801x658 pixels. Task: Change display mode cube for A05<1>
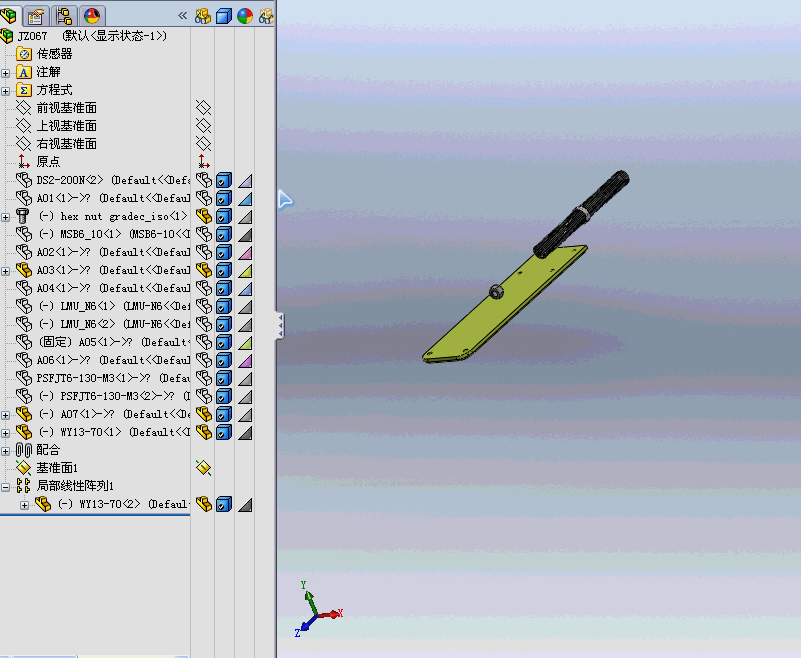pyautogui.click(x=224, y=342)
